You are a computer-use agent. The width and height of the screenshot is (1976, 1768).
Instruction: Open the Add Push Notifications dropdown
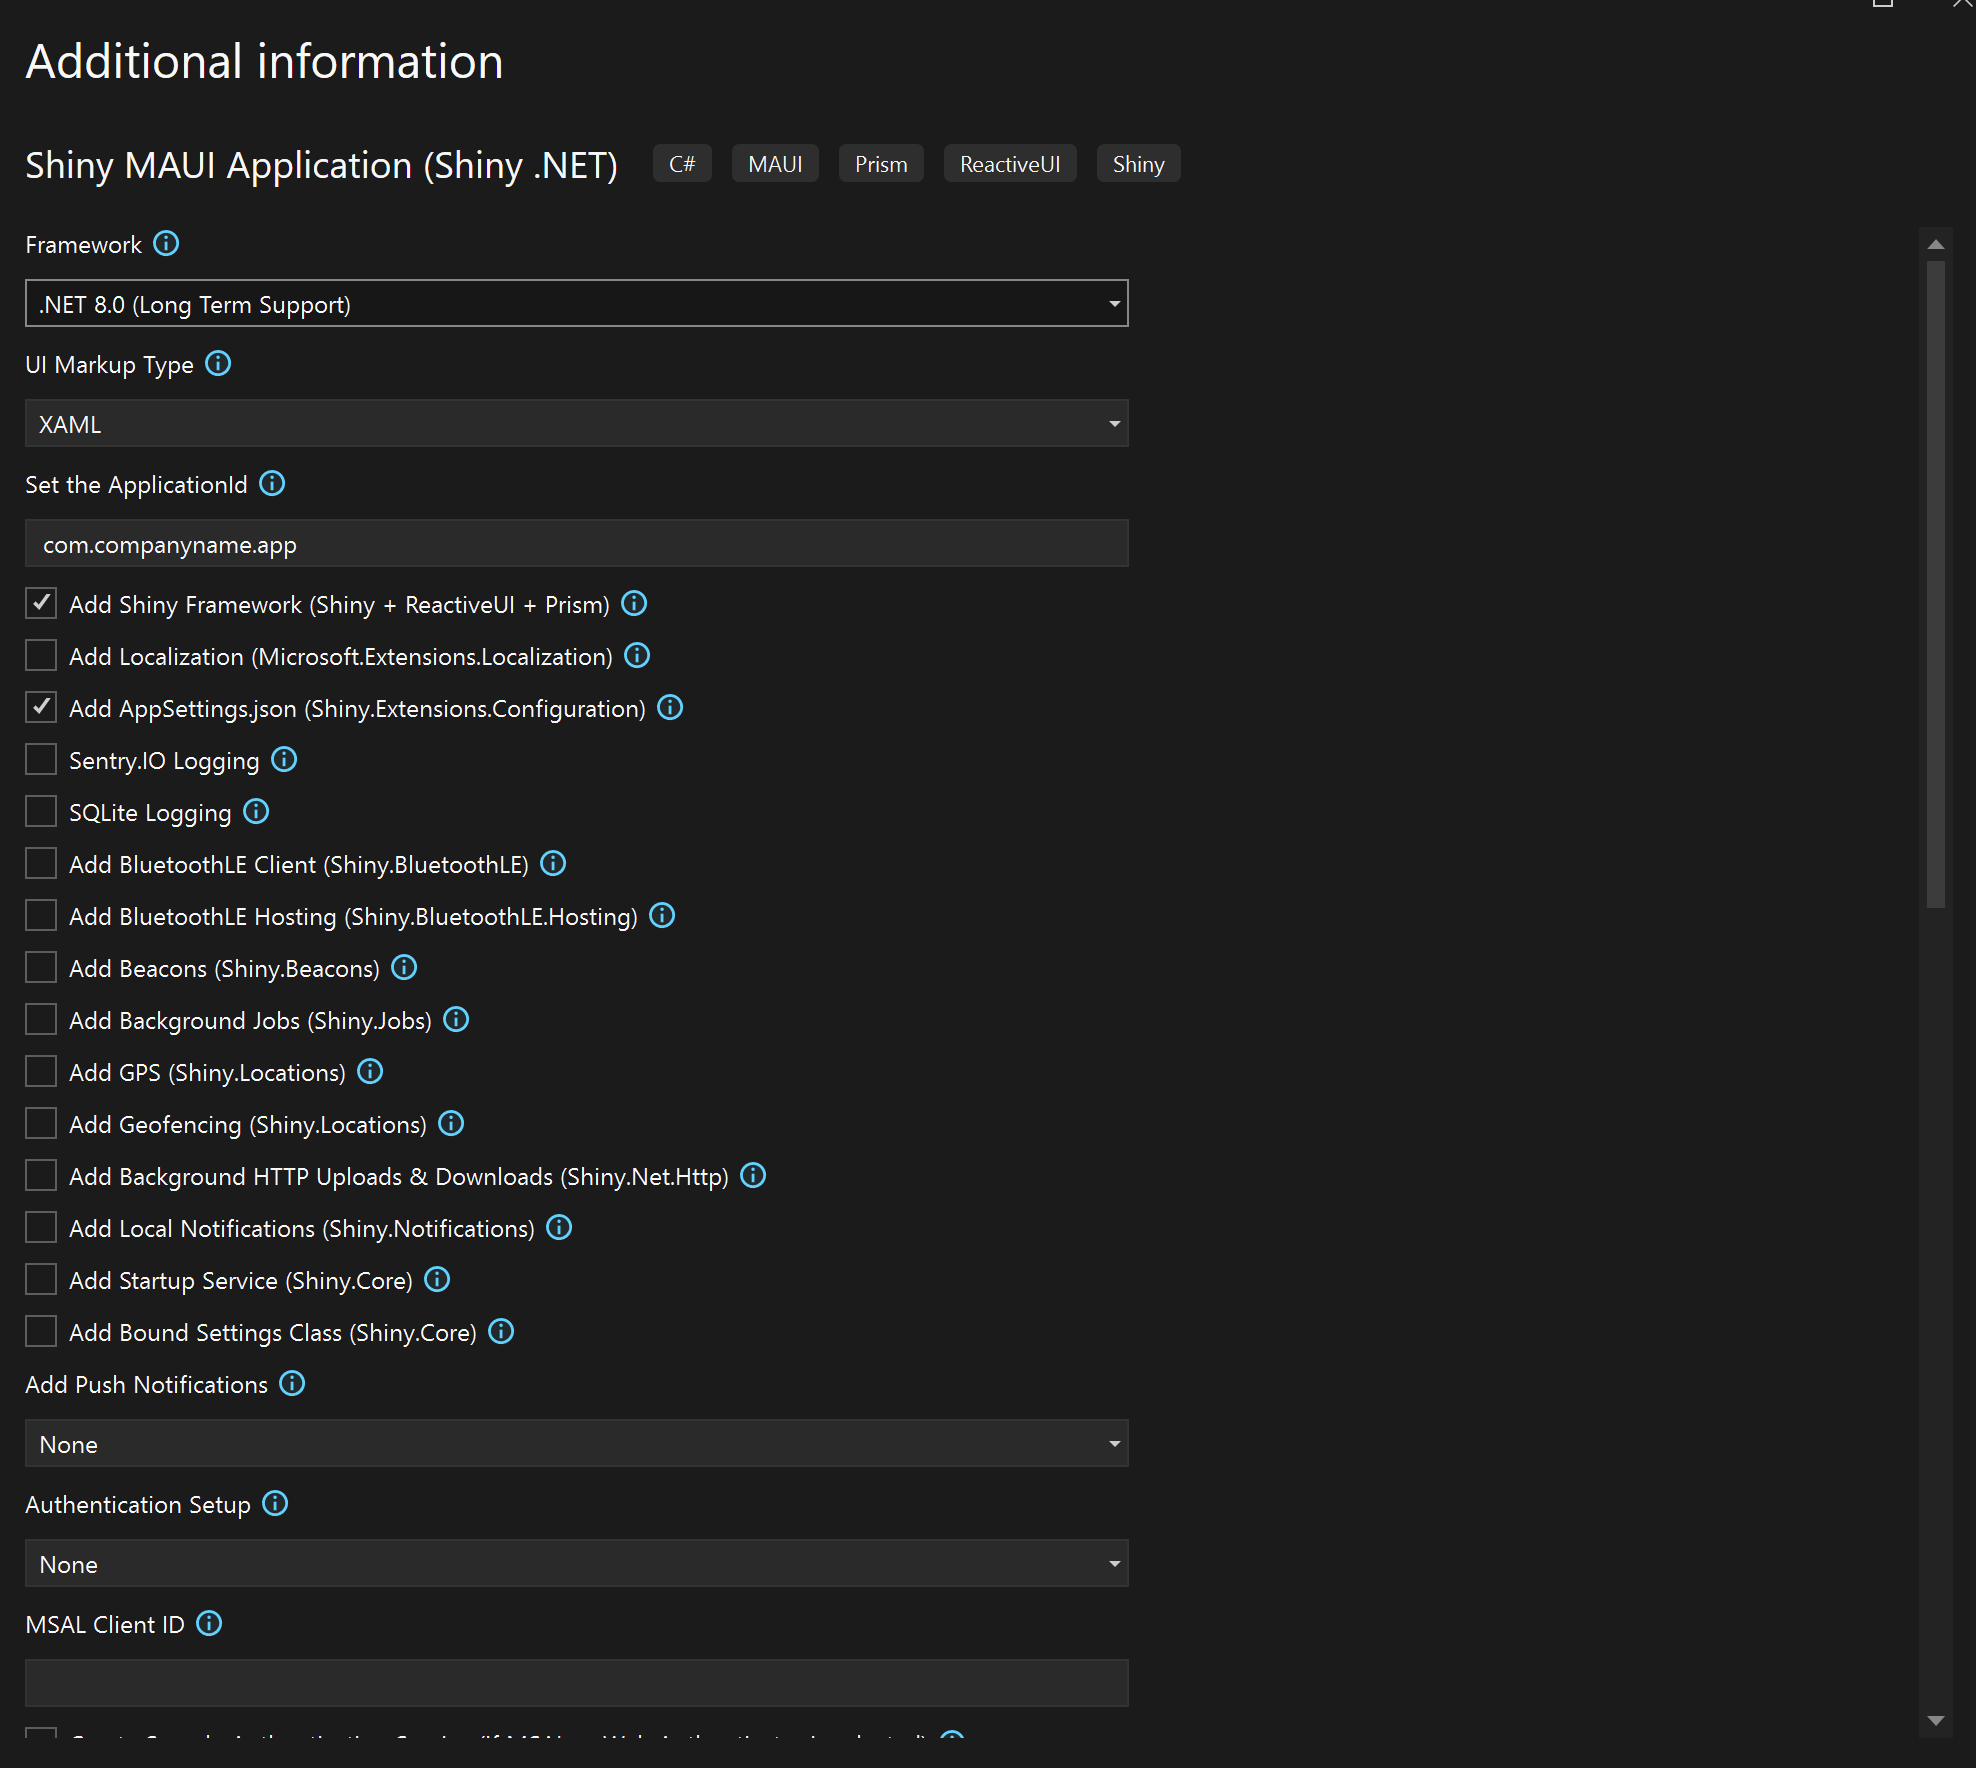(x=577, y=1444)
